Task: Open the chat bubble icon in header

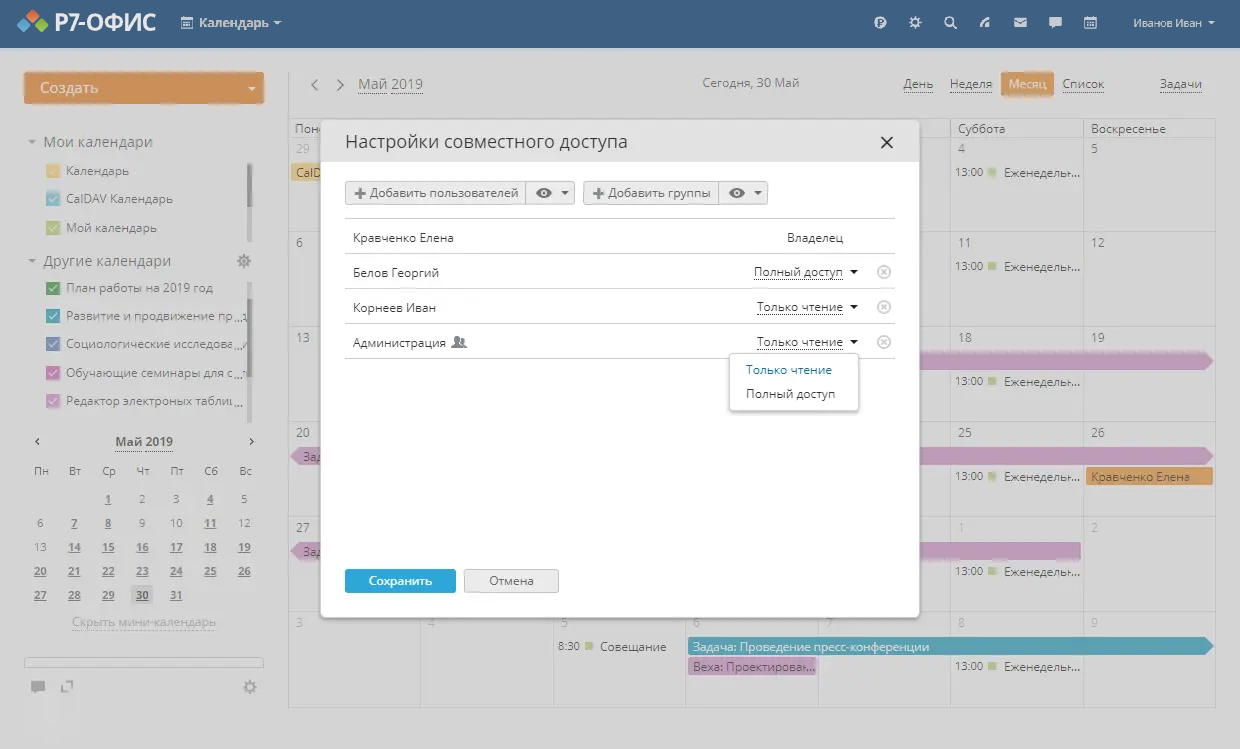Action: point(1055,23)
